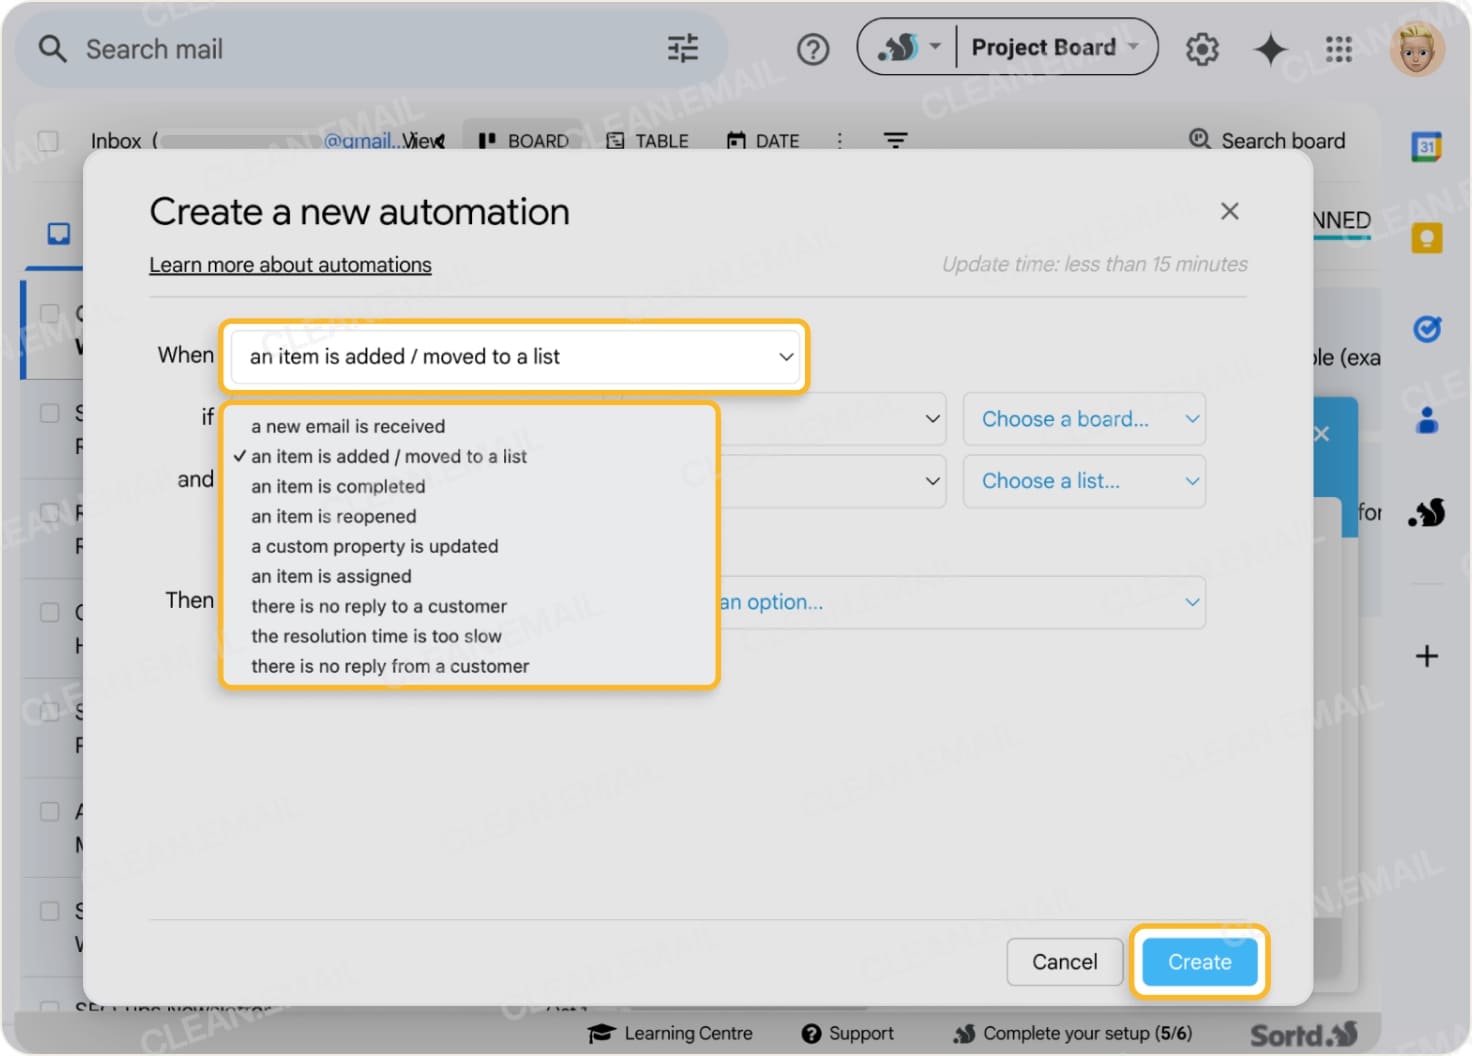This screenshot has width=1472, height=1056.
Task: Expand the 'Choose a board...' dropdown
Action: pyautogui.click(x=1084, y=419)
